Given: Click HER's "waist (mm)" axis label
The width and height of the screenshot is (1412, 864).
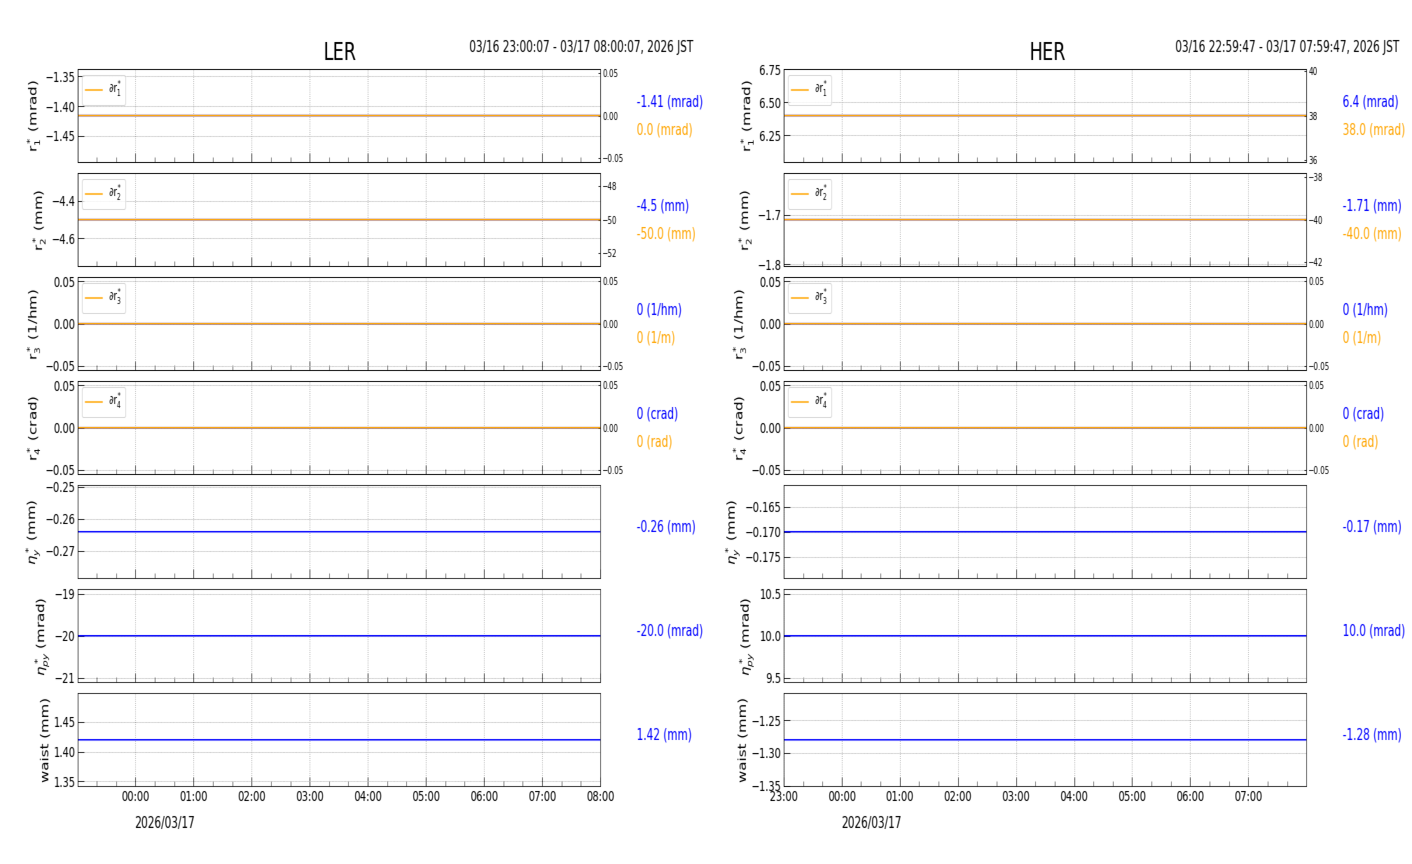Looking at the screenshot, I should tap(743, 740).
